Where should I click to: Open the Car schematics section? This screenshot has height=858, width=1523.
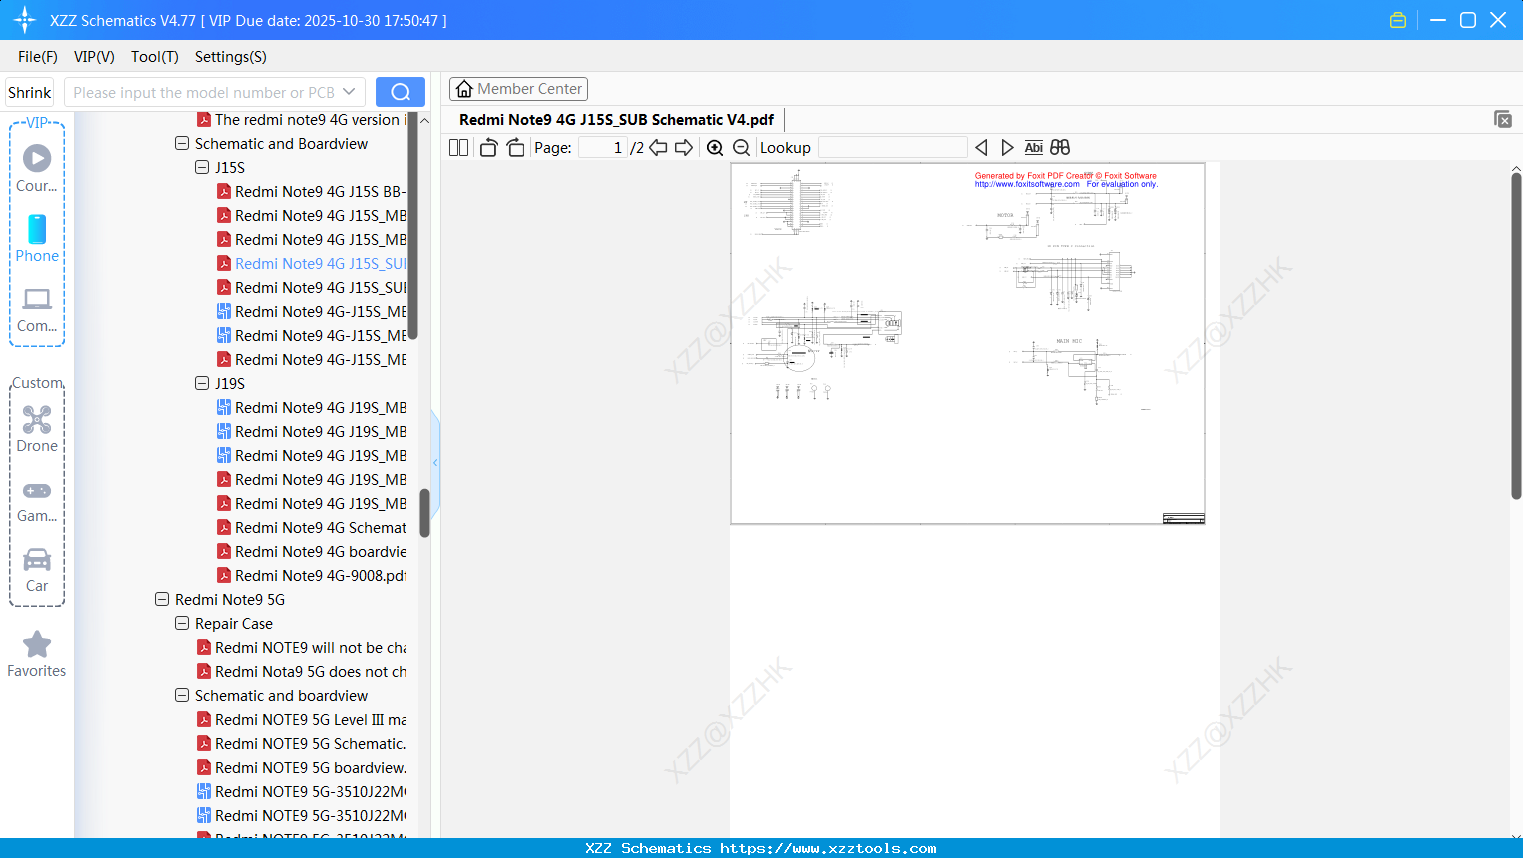[x=36, y=568]
